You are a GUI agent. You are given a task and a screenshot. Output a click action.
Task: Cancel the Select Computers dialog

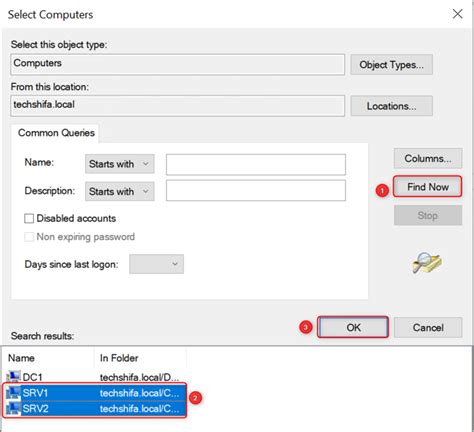(x=428, y=327)
